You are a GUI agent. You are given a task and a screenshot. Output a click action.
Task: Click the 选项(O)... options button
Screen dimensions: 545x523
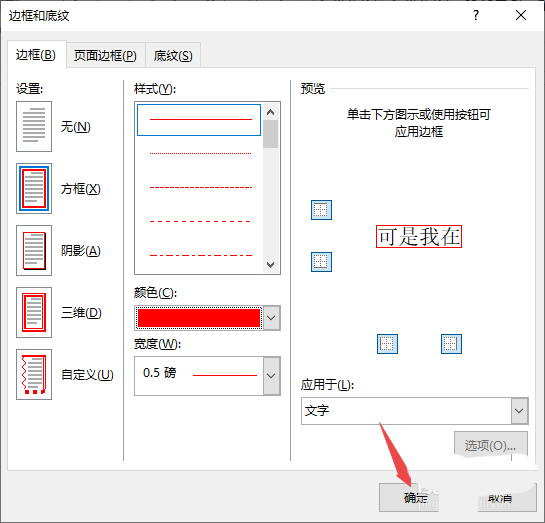490,445
